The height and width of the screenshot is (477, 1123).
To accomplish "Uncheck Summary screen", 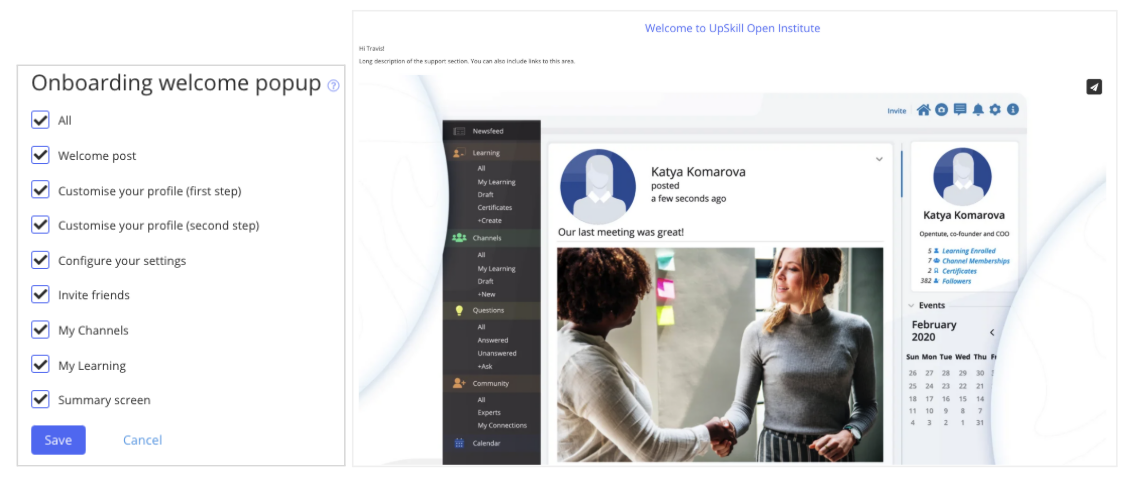I will coord(40,399).
